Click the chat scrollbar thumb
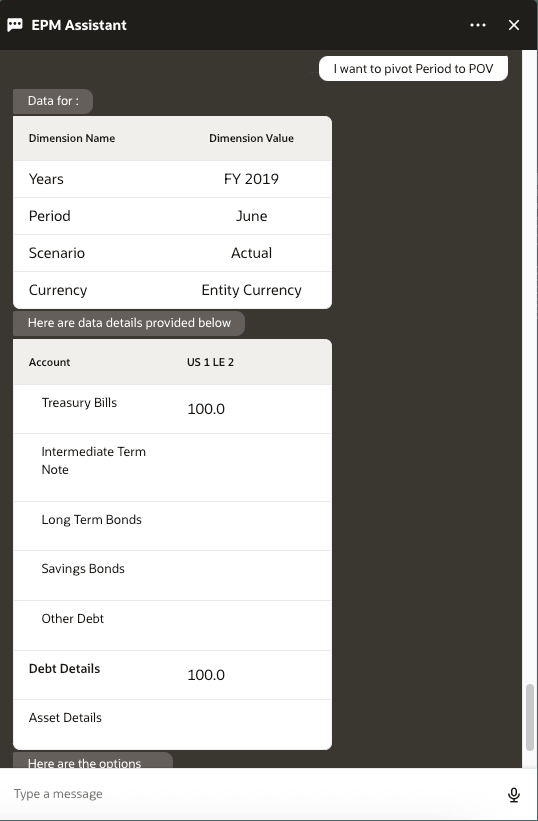 530,717
